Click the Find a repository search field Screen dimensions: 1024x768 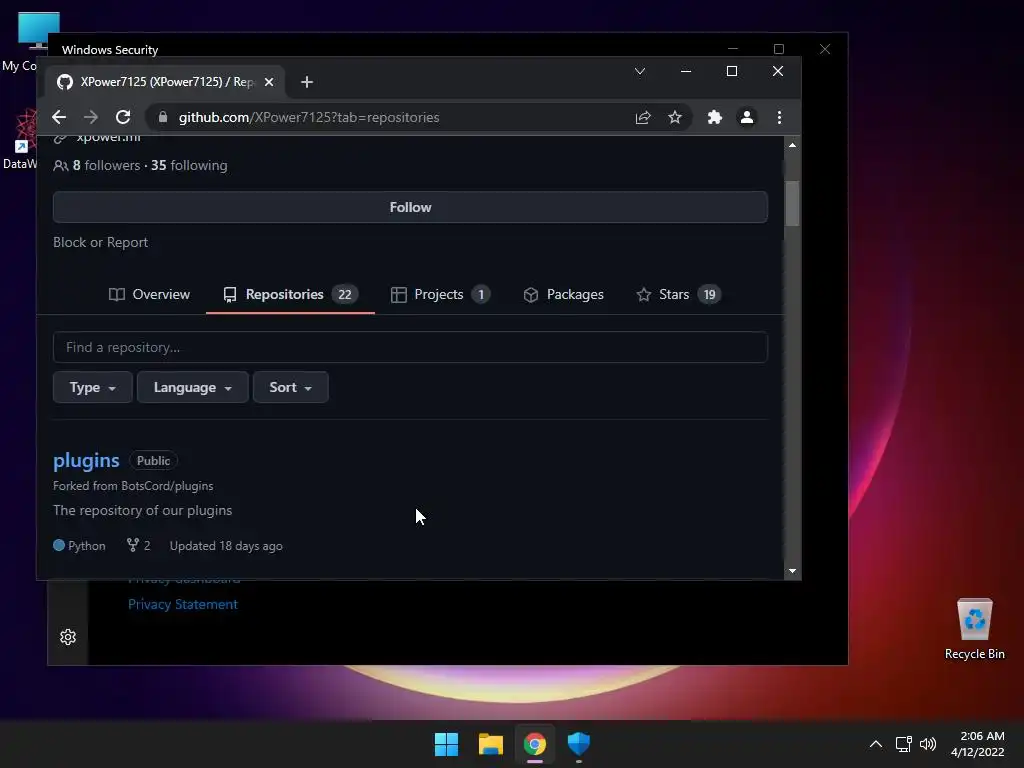point(410,347)
